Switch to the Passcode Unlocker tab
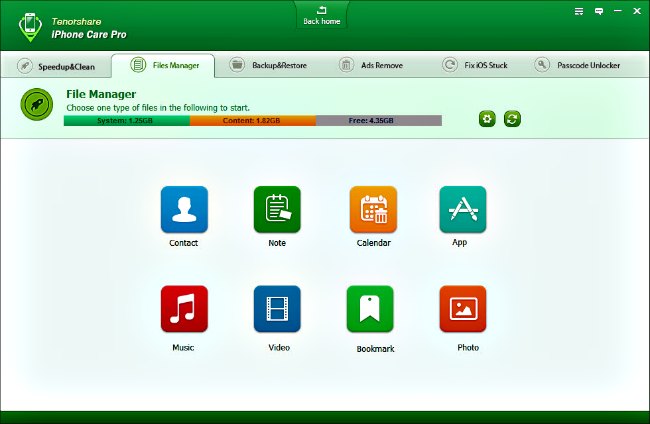Screen dimensions: 650x424 coord(578,65)
